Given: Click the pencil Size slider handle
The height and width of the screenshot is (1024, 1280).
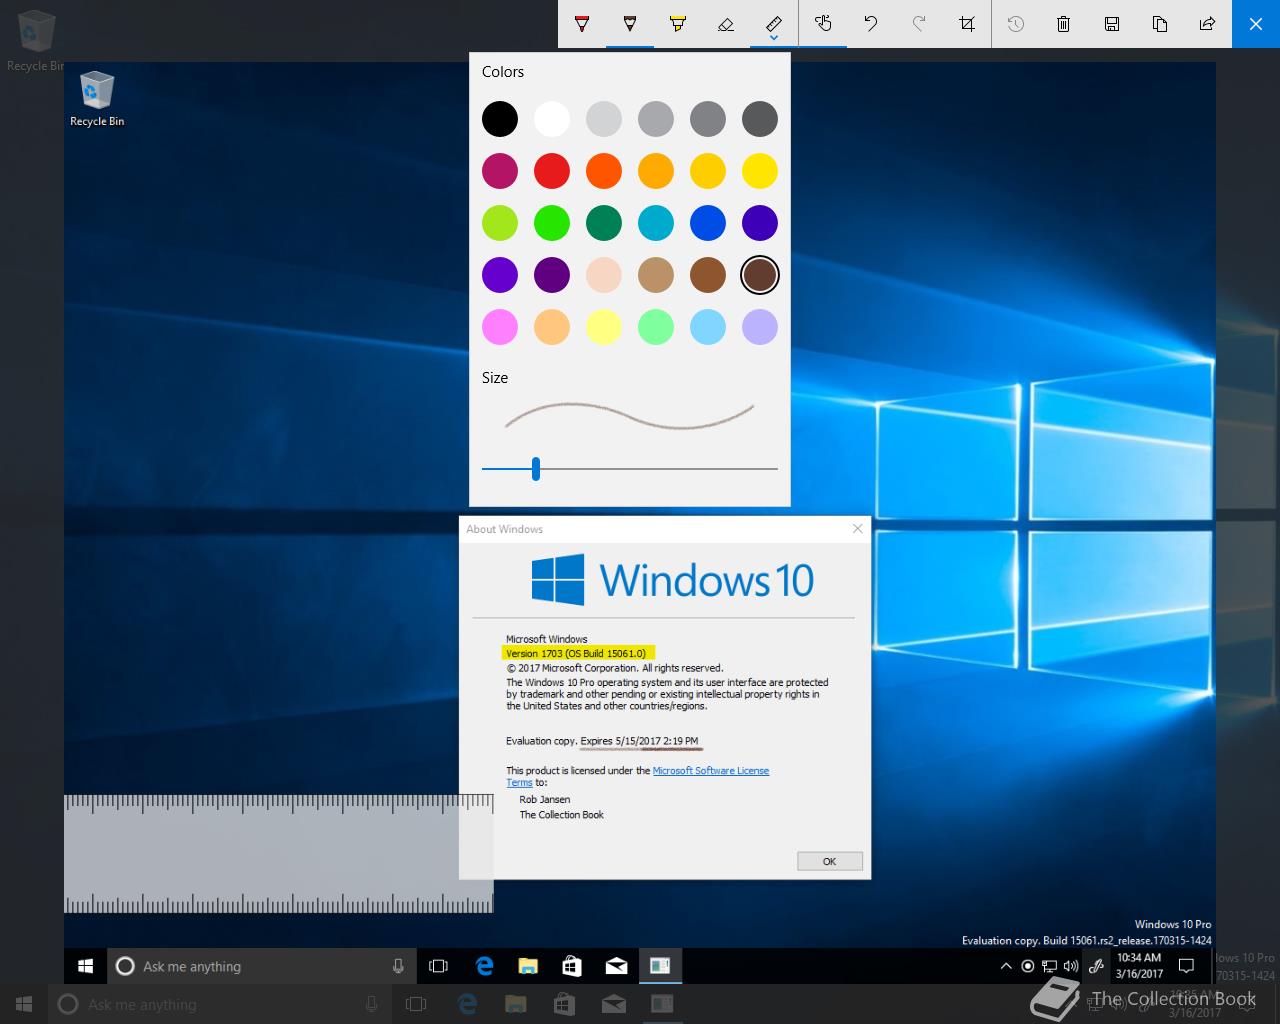Looking at the screenshot, I should (x=536, y=468).
